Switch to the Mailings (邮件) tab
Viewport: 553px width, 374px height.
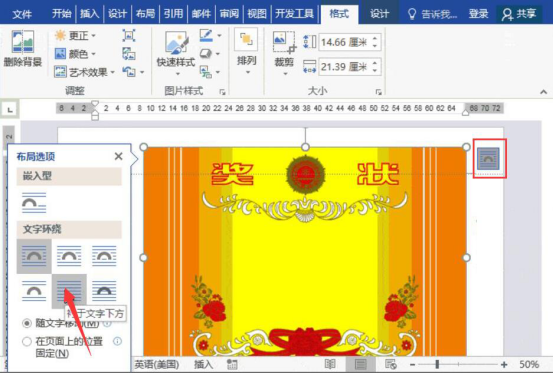pyautogui.click(x=201, y=14)
